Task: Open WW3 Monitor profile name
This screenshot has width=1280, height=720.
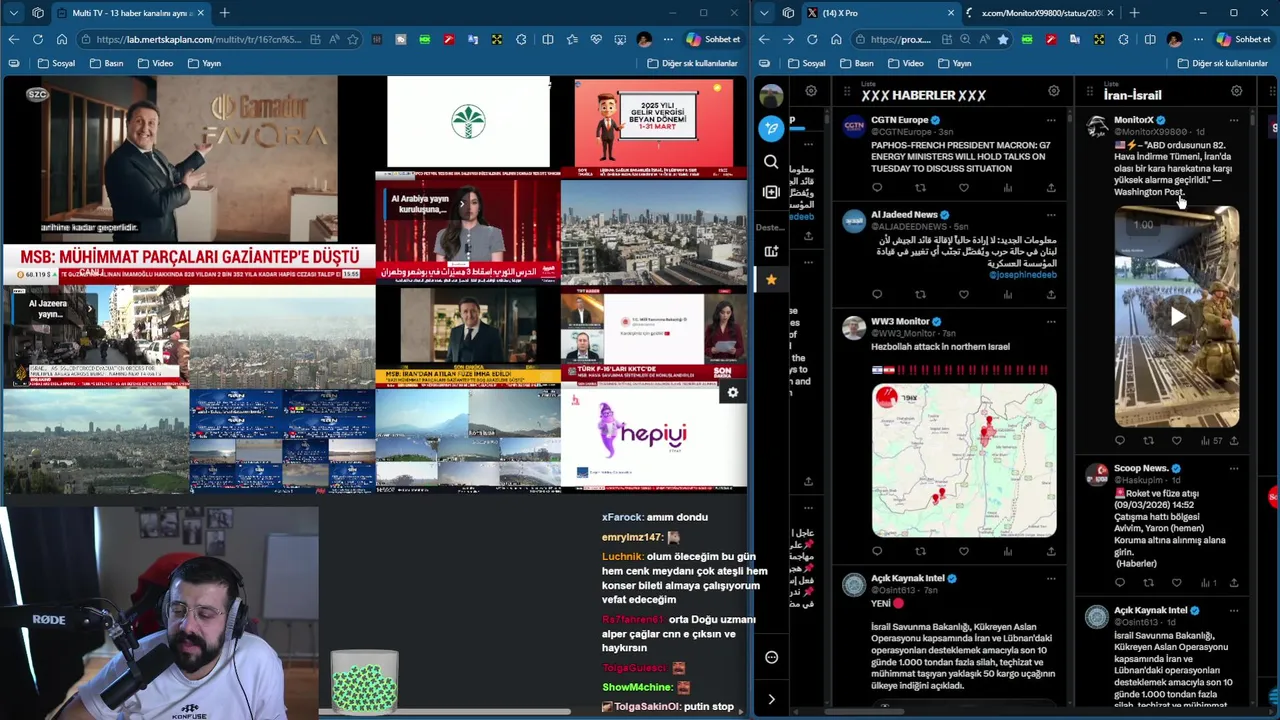Action: pyautogui.click(x=900, y=321)
